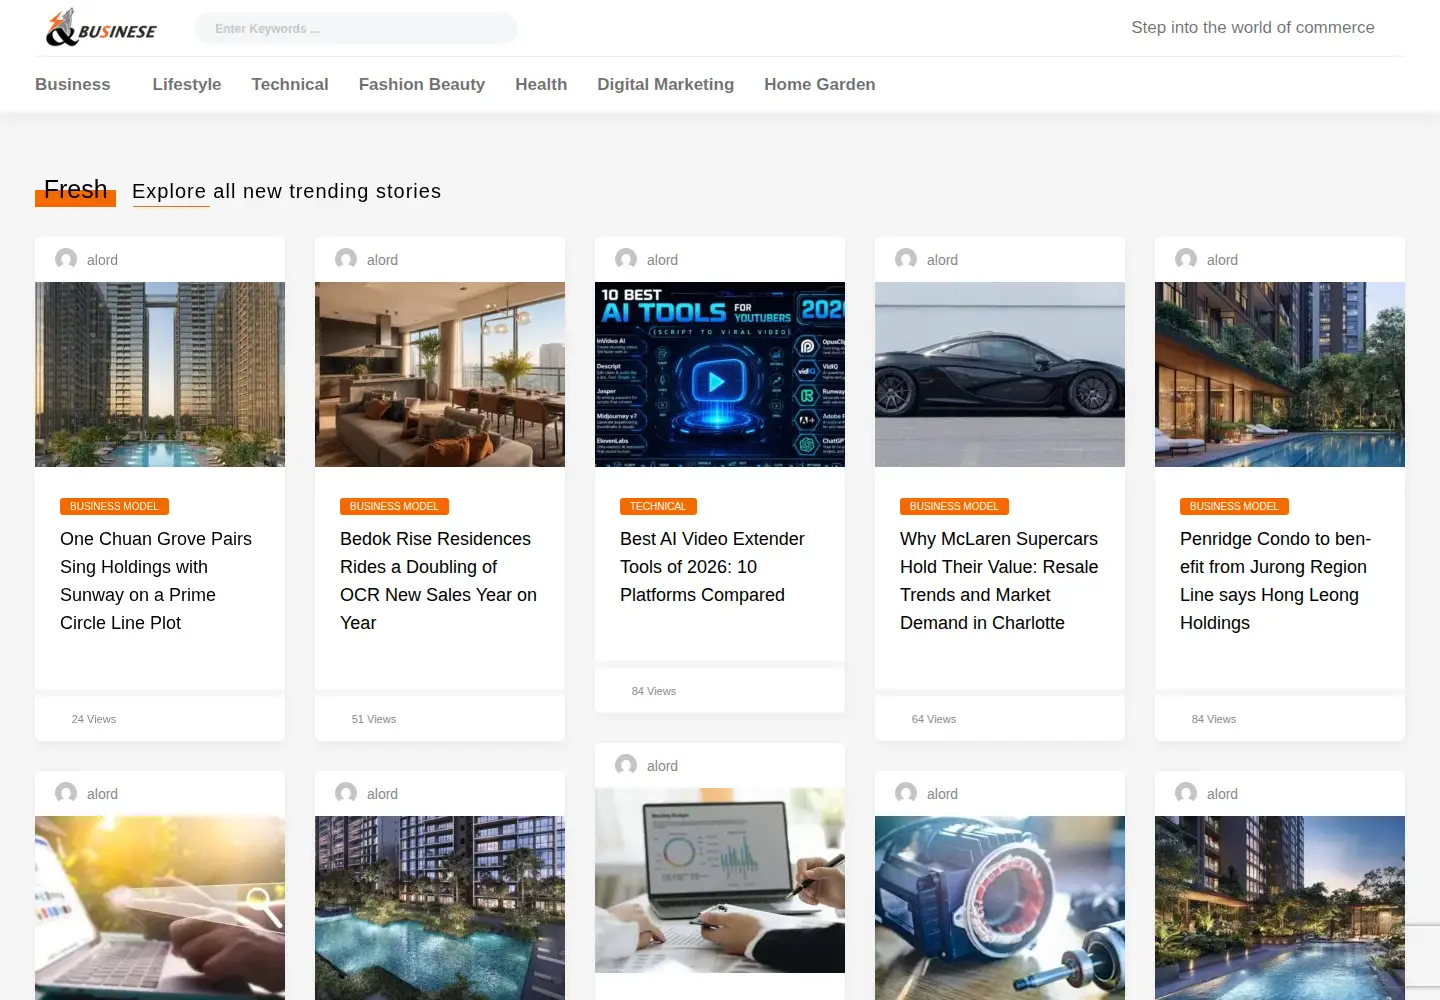
Task: Click avatar above laptop sunlight thumbnail
Action: pyautogui.click(x=66, y=793)
